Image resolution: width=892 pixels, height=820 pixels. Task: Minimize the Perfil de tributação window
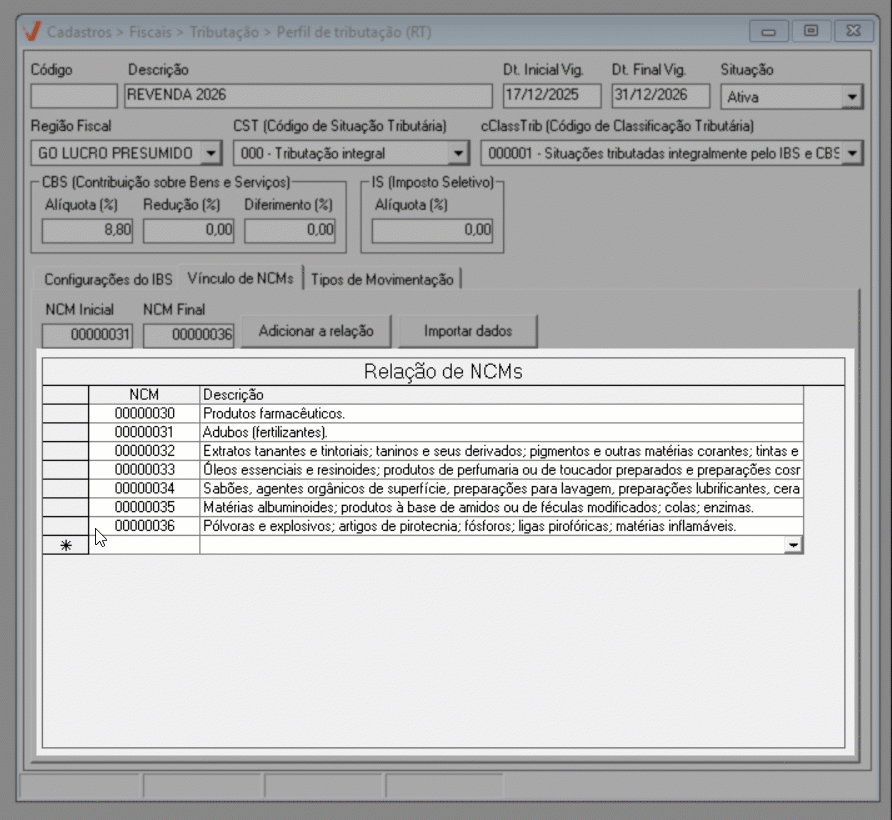769,31
